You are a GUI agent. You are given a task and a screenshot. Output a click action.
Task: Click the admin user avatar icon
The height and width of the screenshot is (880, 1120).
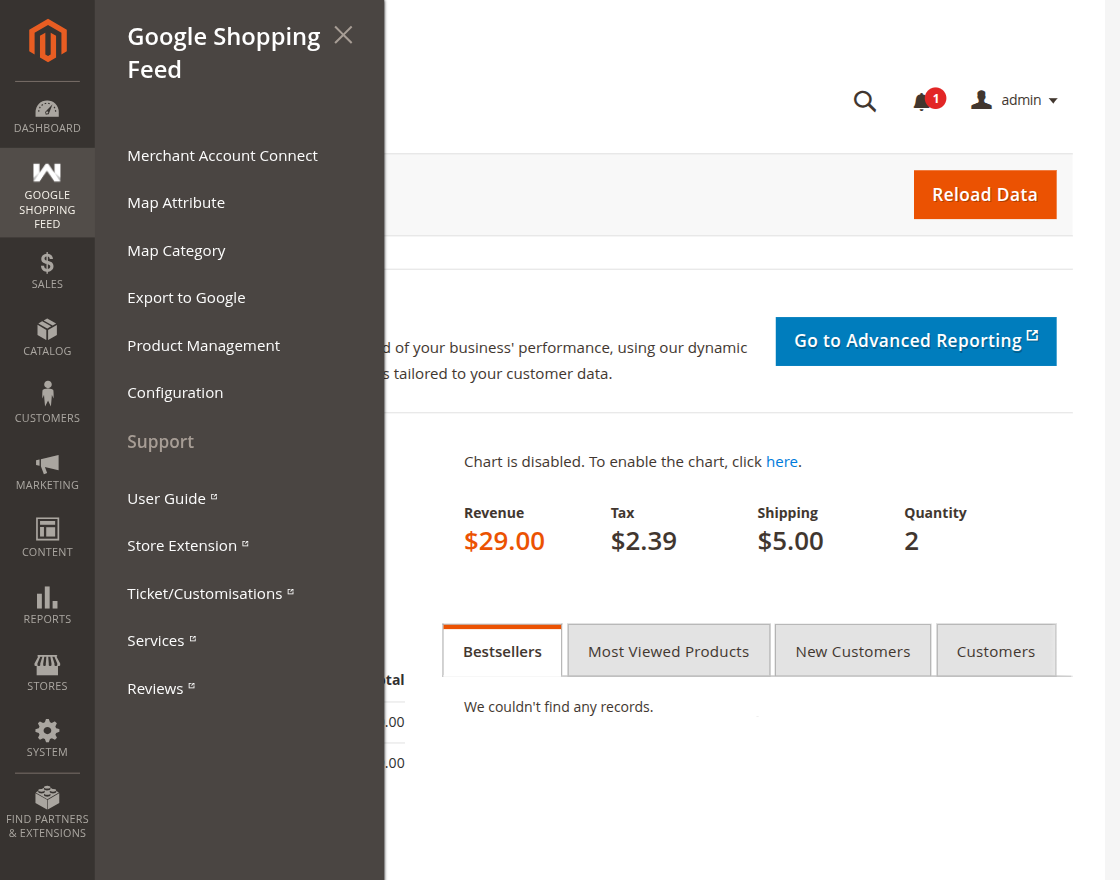[981, 99]
